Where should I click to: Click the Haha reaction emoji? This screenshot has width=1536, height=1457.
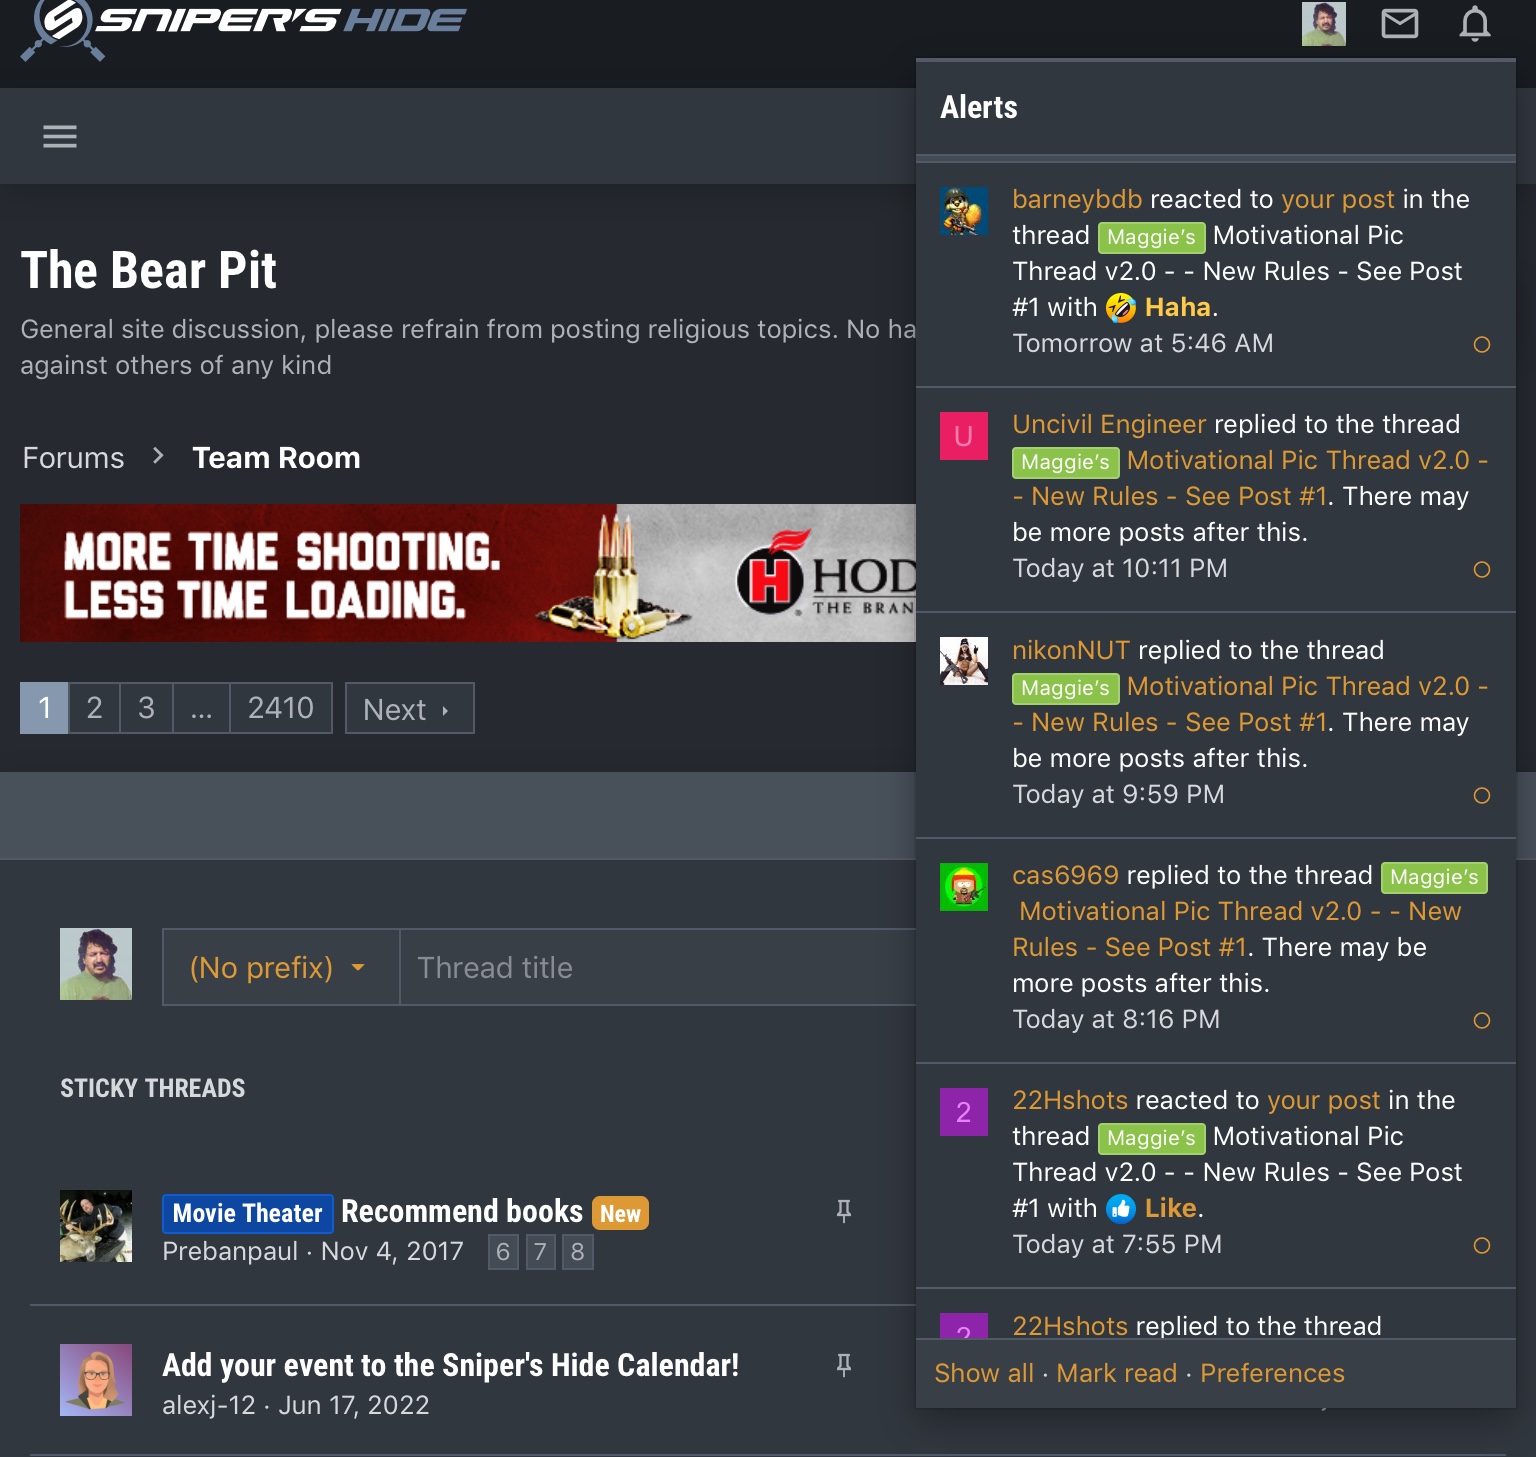[1121, 308]
